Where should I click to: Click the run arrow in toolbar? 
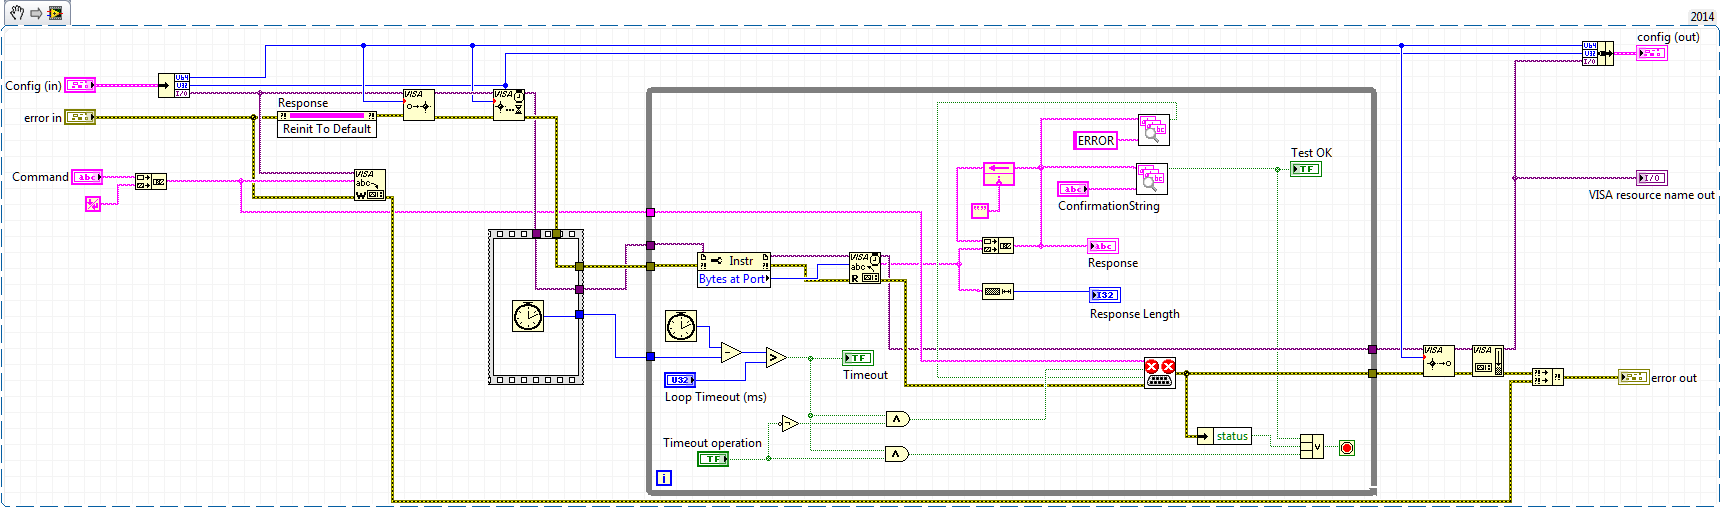pos(36,13)
